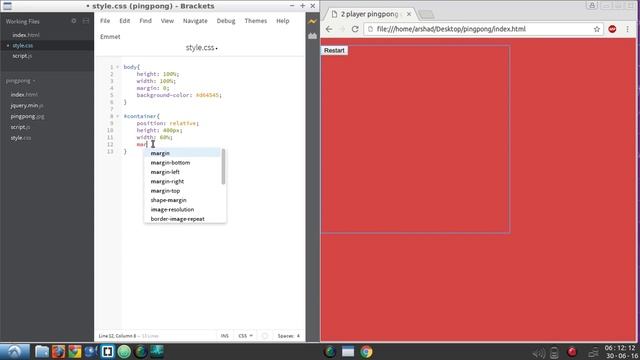Expand the pingpong project dropdown
The width and height of the screenshot is (640, 360).
20,81
